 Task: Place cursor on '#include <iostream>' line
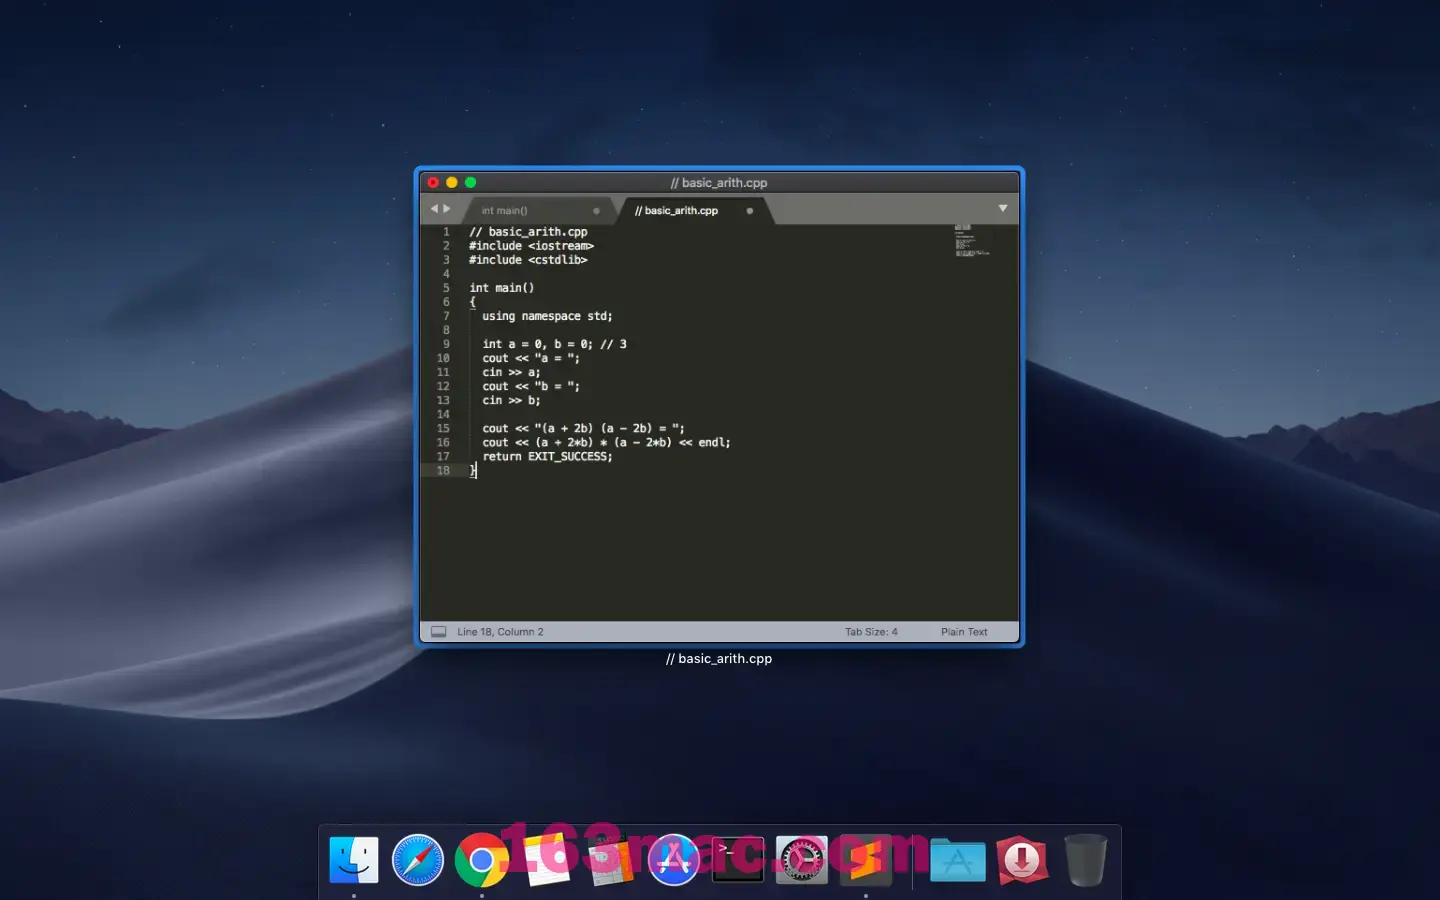click(532, 246)
